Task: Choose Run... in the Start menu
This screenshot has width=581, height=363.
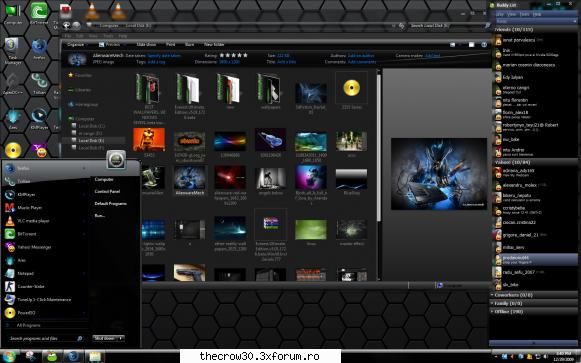Action: pyautogui.click(x=100, y=216)
